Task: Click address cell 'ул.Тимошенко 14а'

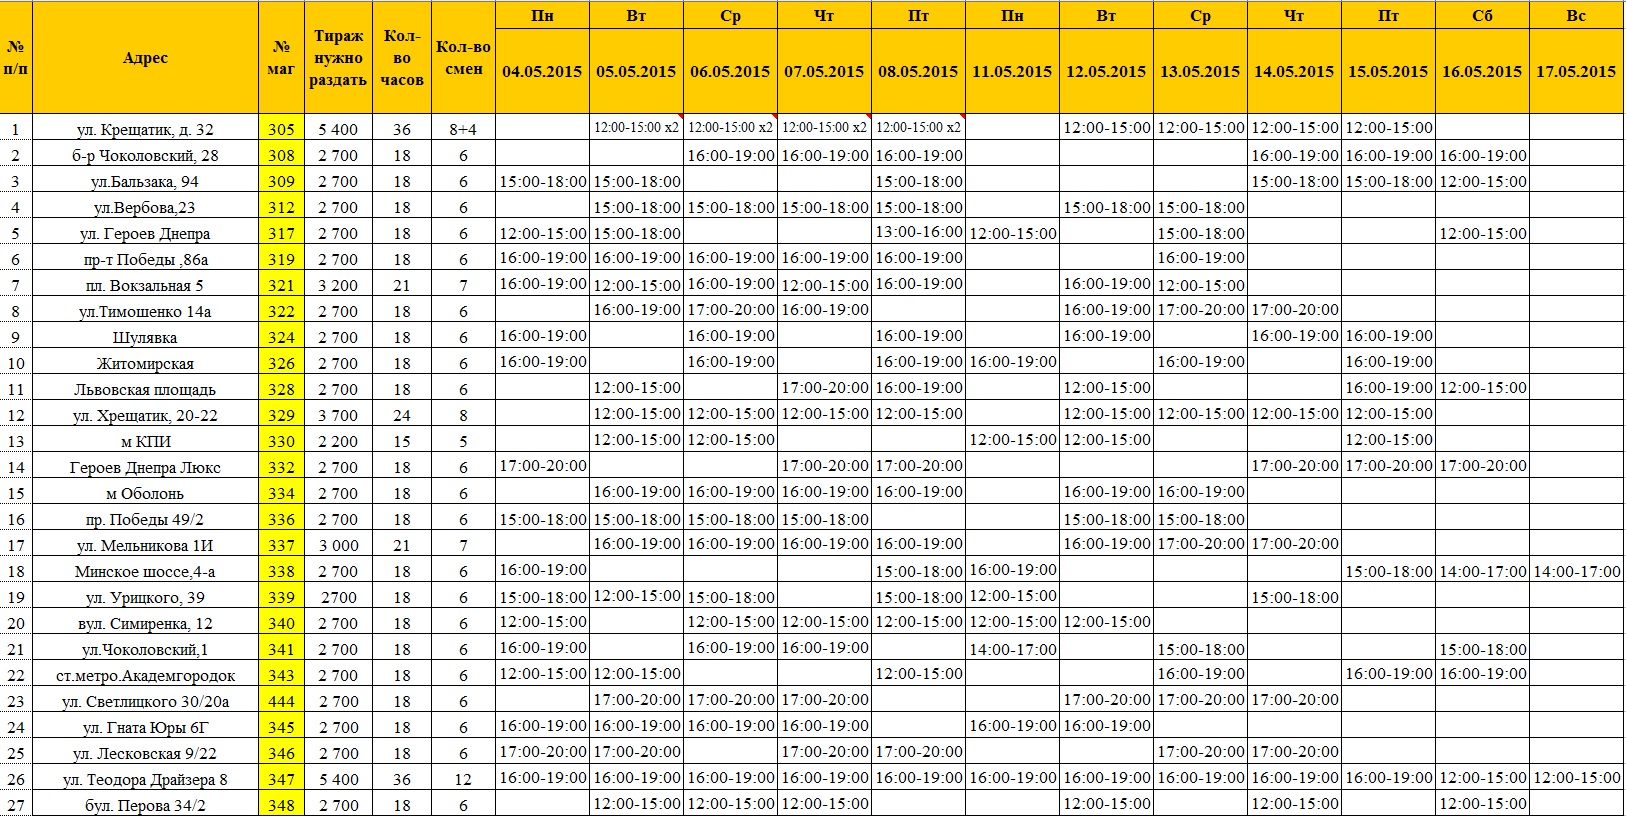Action: (x=145, y=311)
